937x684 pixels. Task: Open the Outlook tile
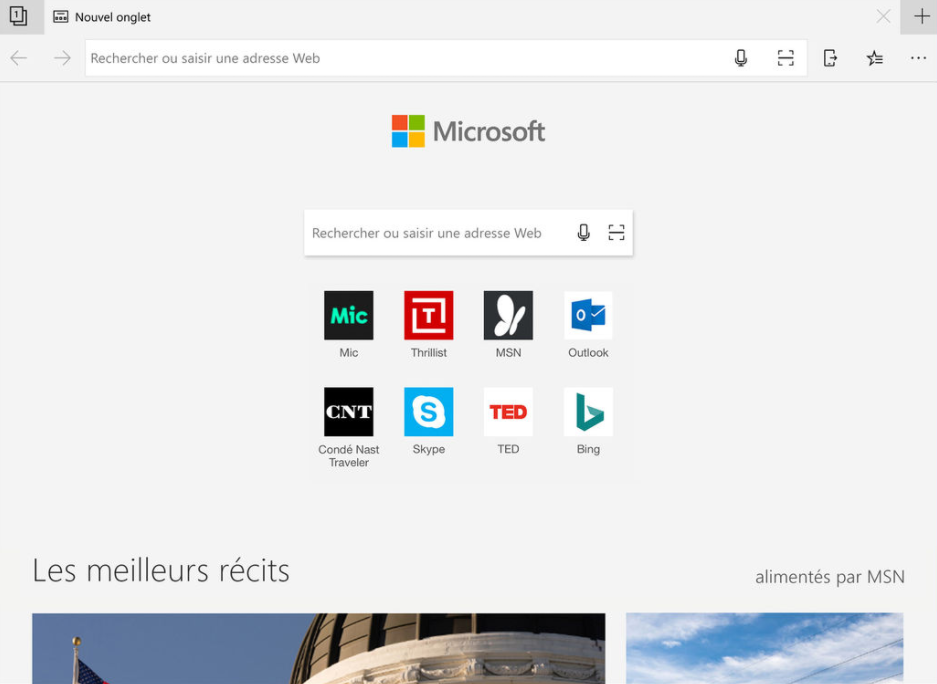pos(588,315)
